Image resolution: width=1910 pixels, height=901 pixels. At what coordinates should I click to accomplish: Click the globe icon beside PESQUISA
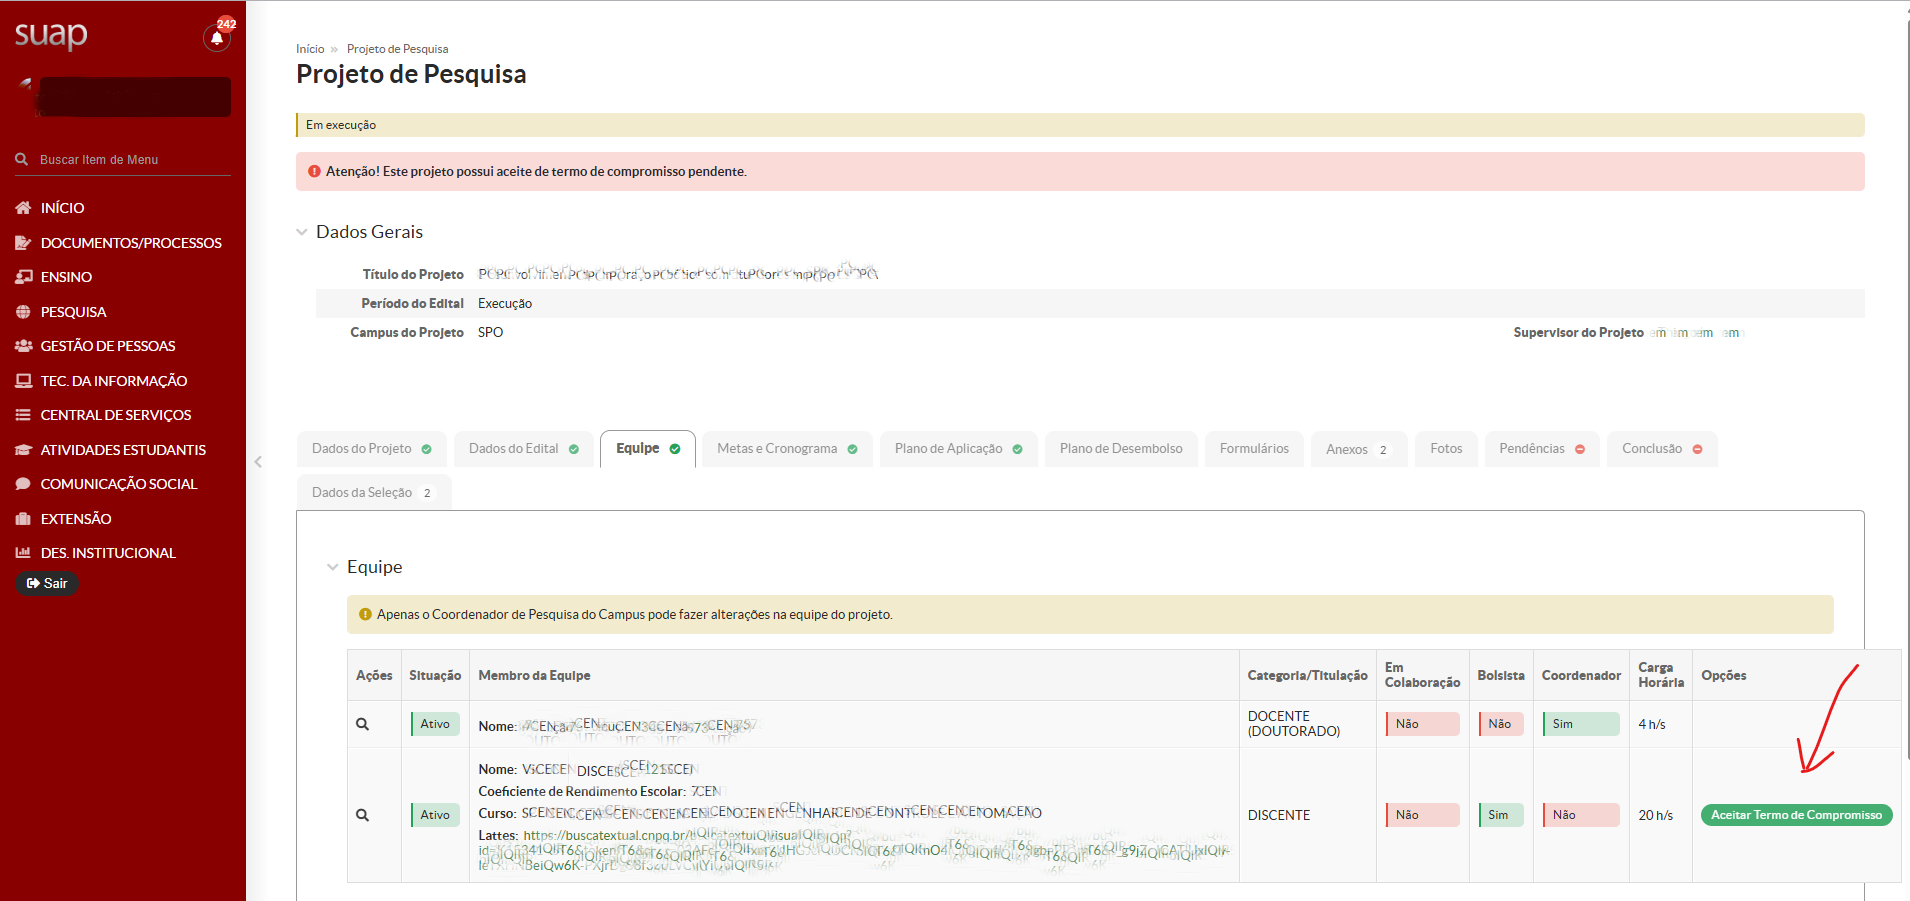pyautogui.click(x=23, y=312)
